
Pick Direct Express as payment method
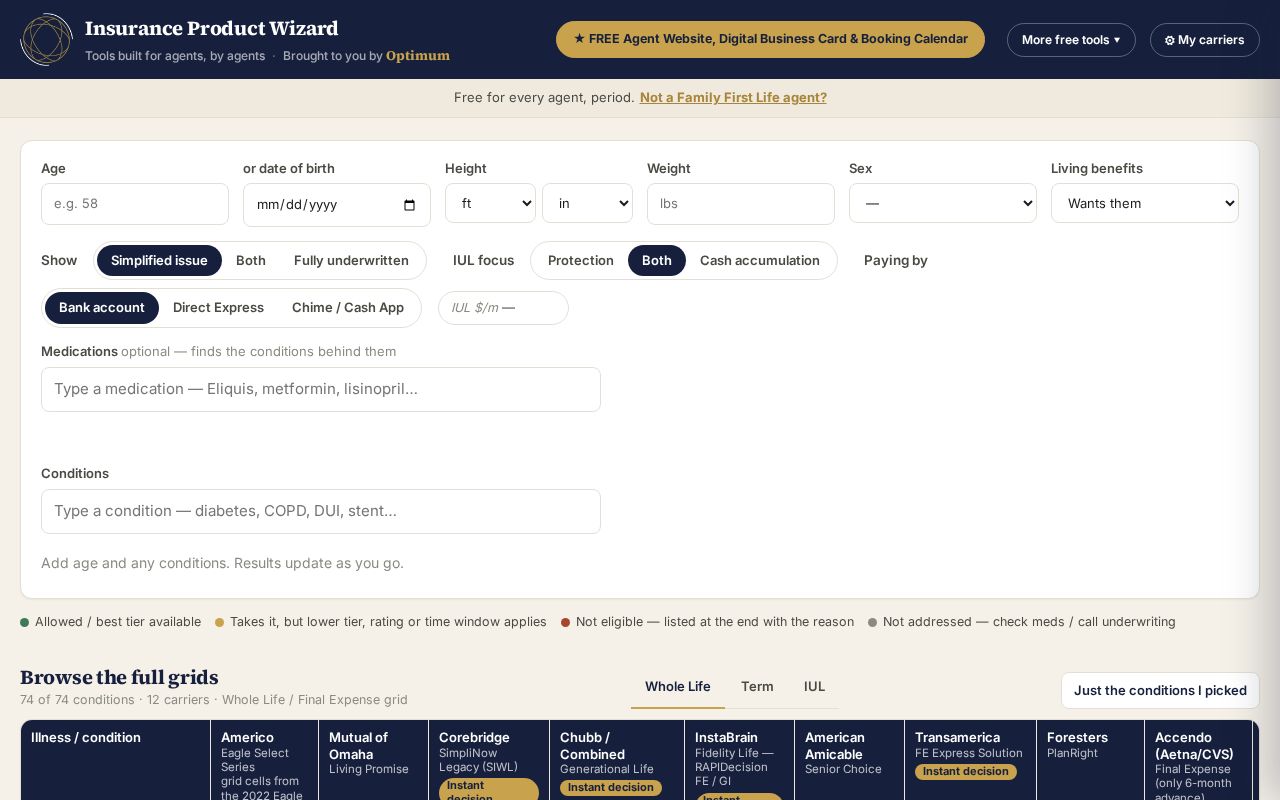[x=218, y=307]
